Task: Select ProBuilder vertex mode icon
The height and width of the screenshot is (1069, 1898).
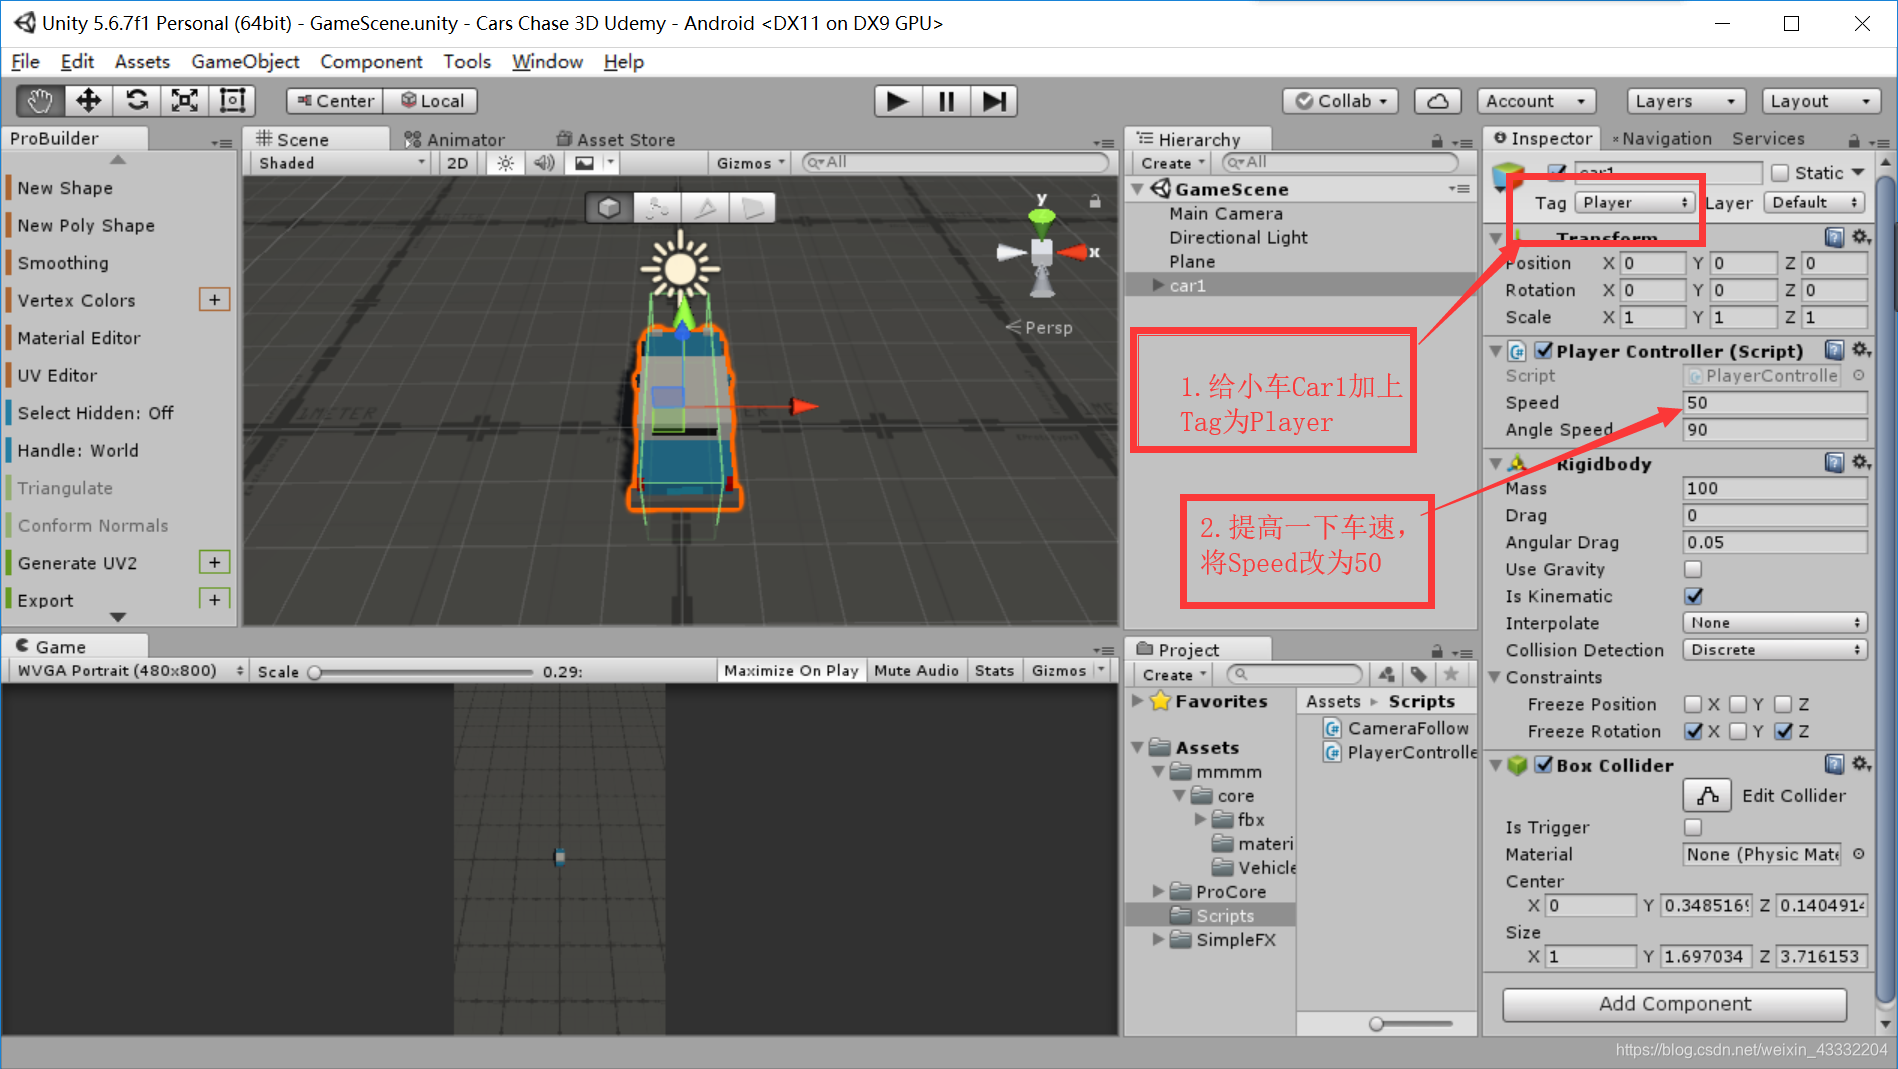Action: 657,207
